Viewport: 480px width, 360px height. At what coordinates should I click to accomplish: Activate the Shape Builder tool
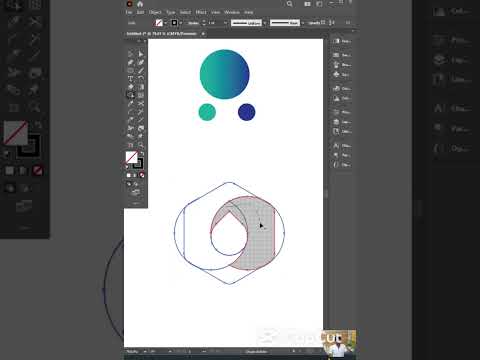click(x=130, y=95)
